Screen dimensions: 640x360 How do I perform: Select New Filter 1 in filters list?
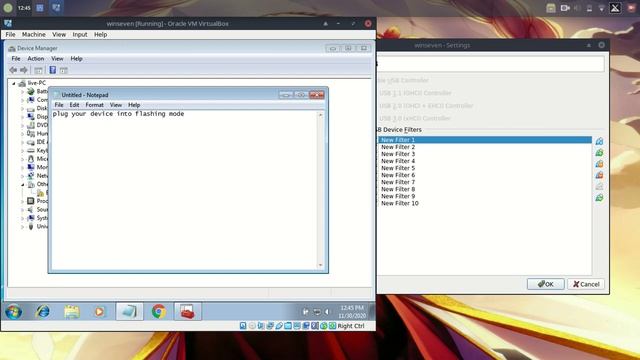(x=484, y=140)
